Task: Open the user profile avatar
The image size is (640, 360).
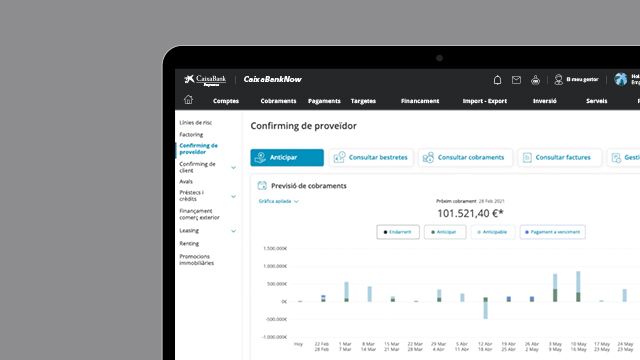Action: 620,79
